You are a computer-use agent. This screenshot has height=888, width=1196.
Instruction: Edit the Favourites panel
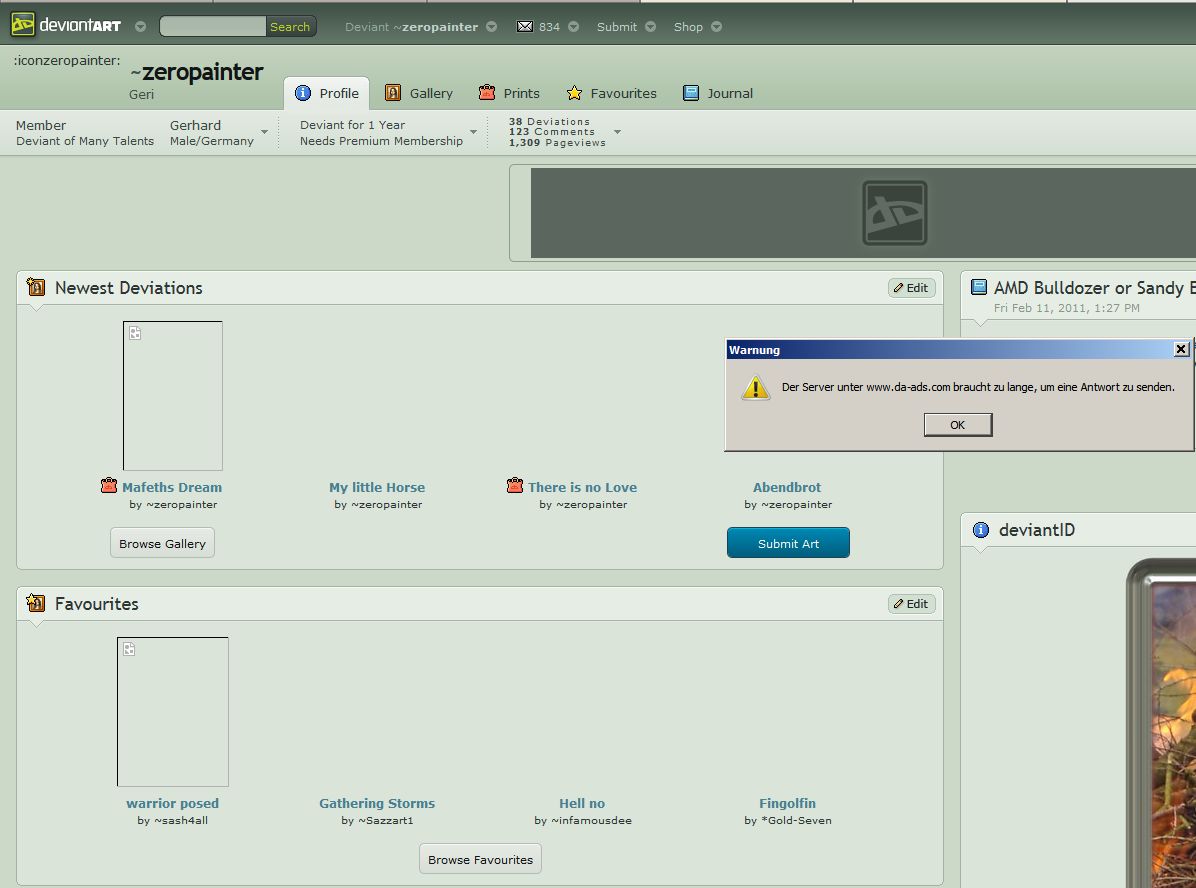pos(911,603)
